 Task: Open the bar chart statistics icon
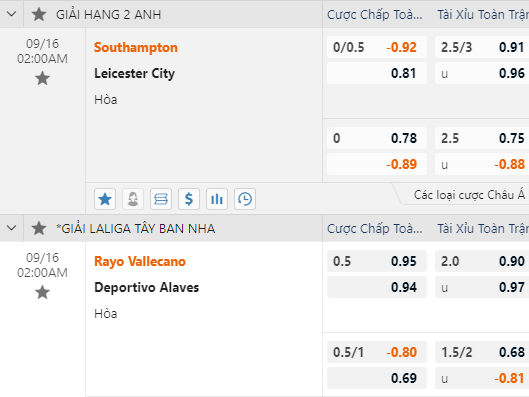[217, 199]
